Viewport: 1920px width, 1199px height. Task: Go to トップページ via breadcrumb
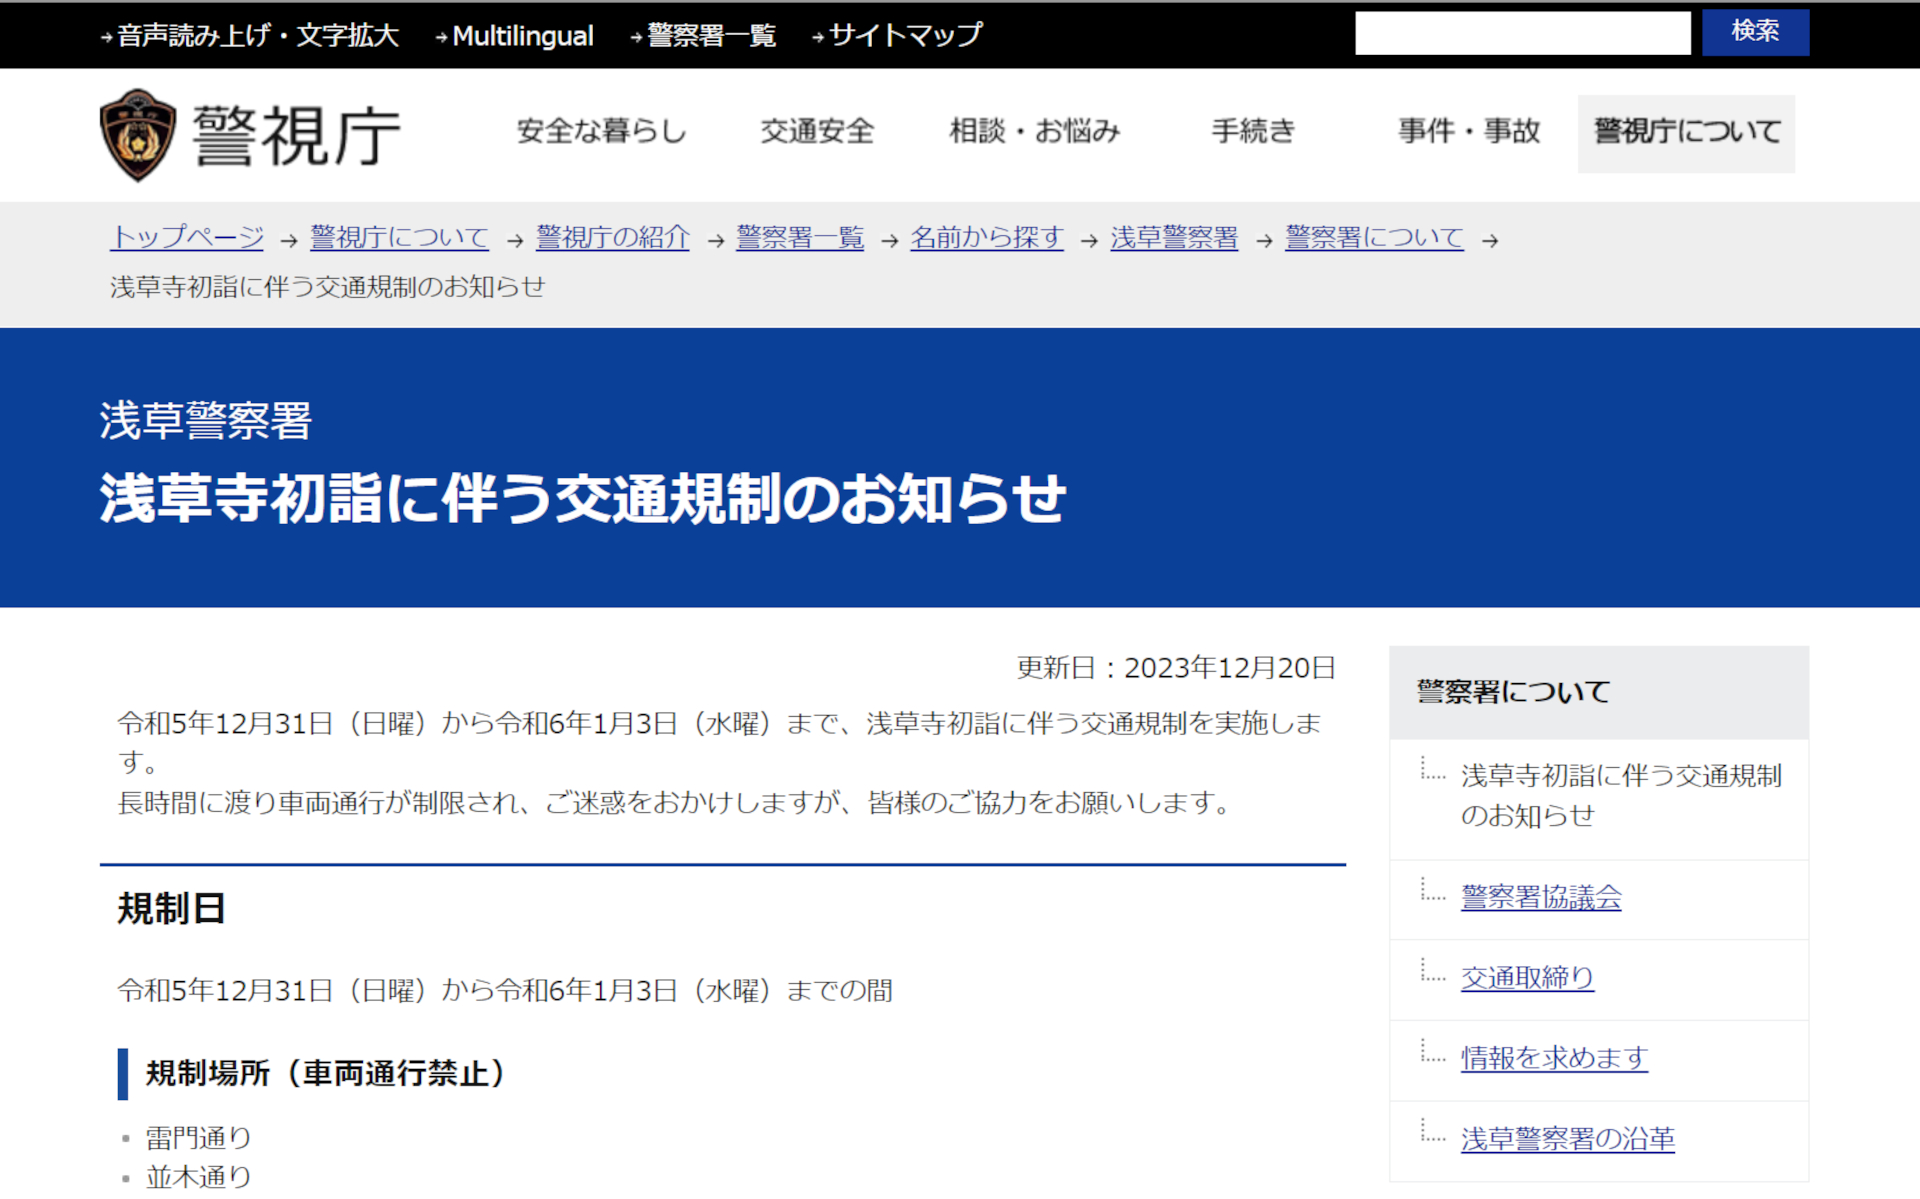pyautogui.click(x=186, y=238)
